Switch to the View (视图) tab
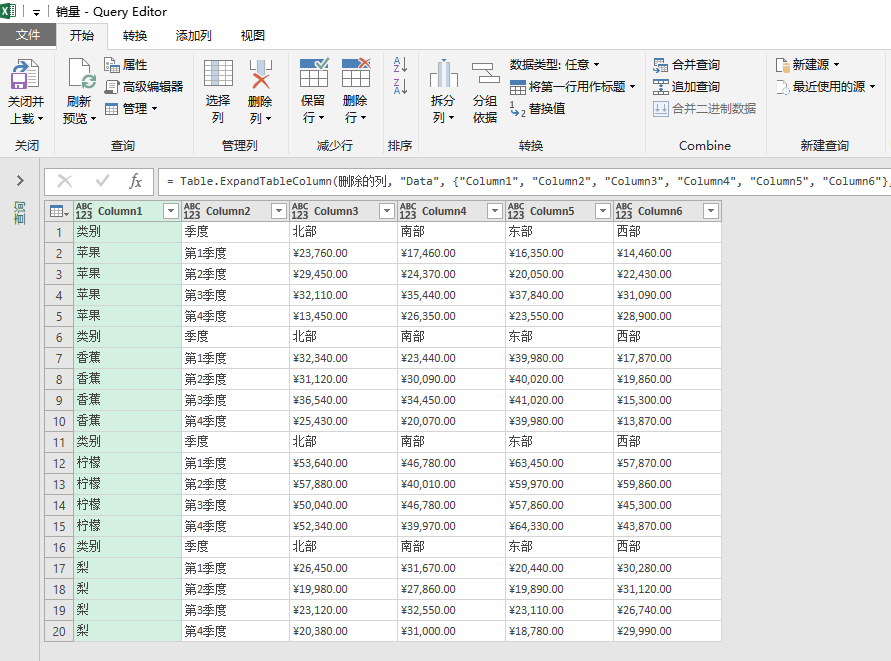The width and height of the screenshot is (891, 661). (x=253, y=35)
